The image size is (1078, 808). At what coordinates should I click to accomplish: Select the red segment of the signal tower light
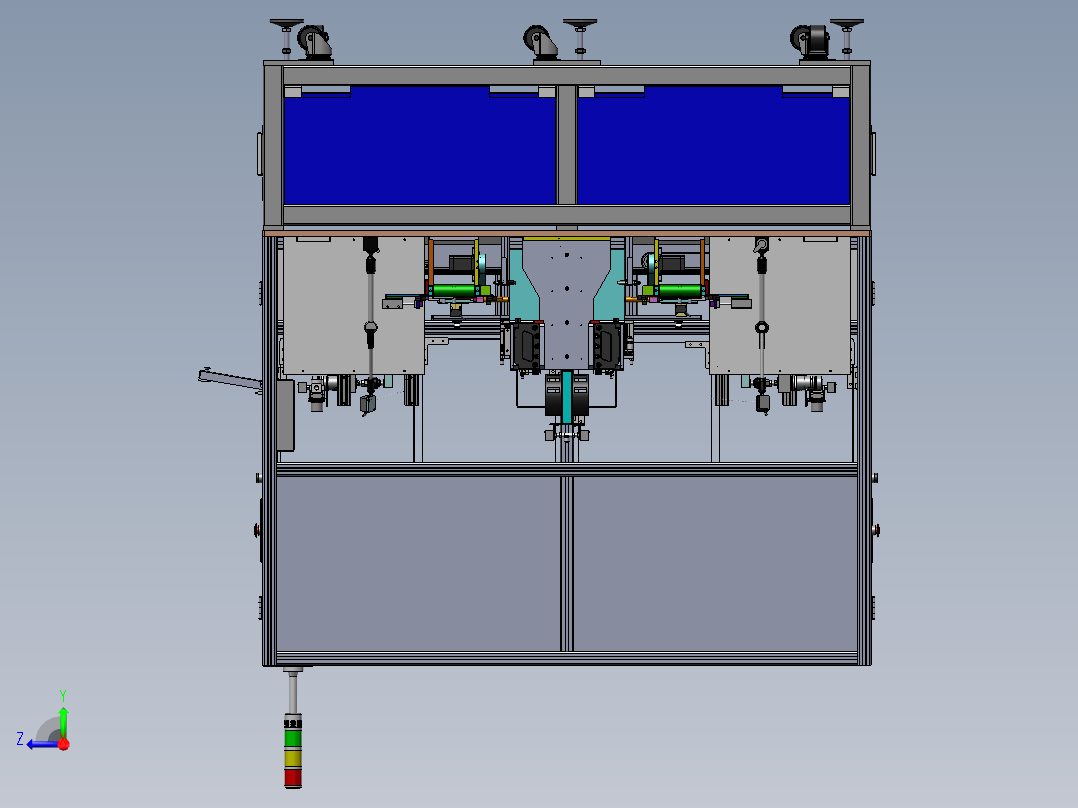pyautogui.click(x=293, y=778)
